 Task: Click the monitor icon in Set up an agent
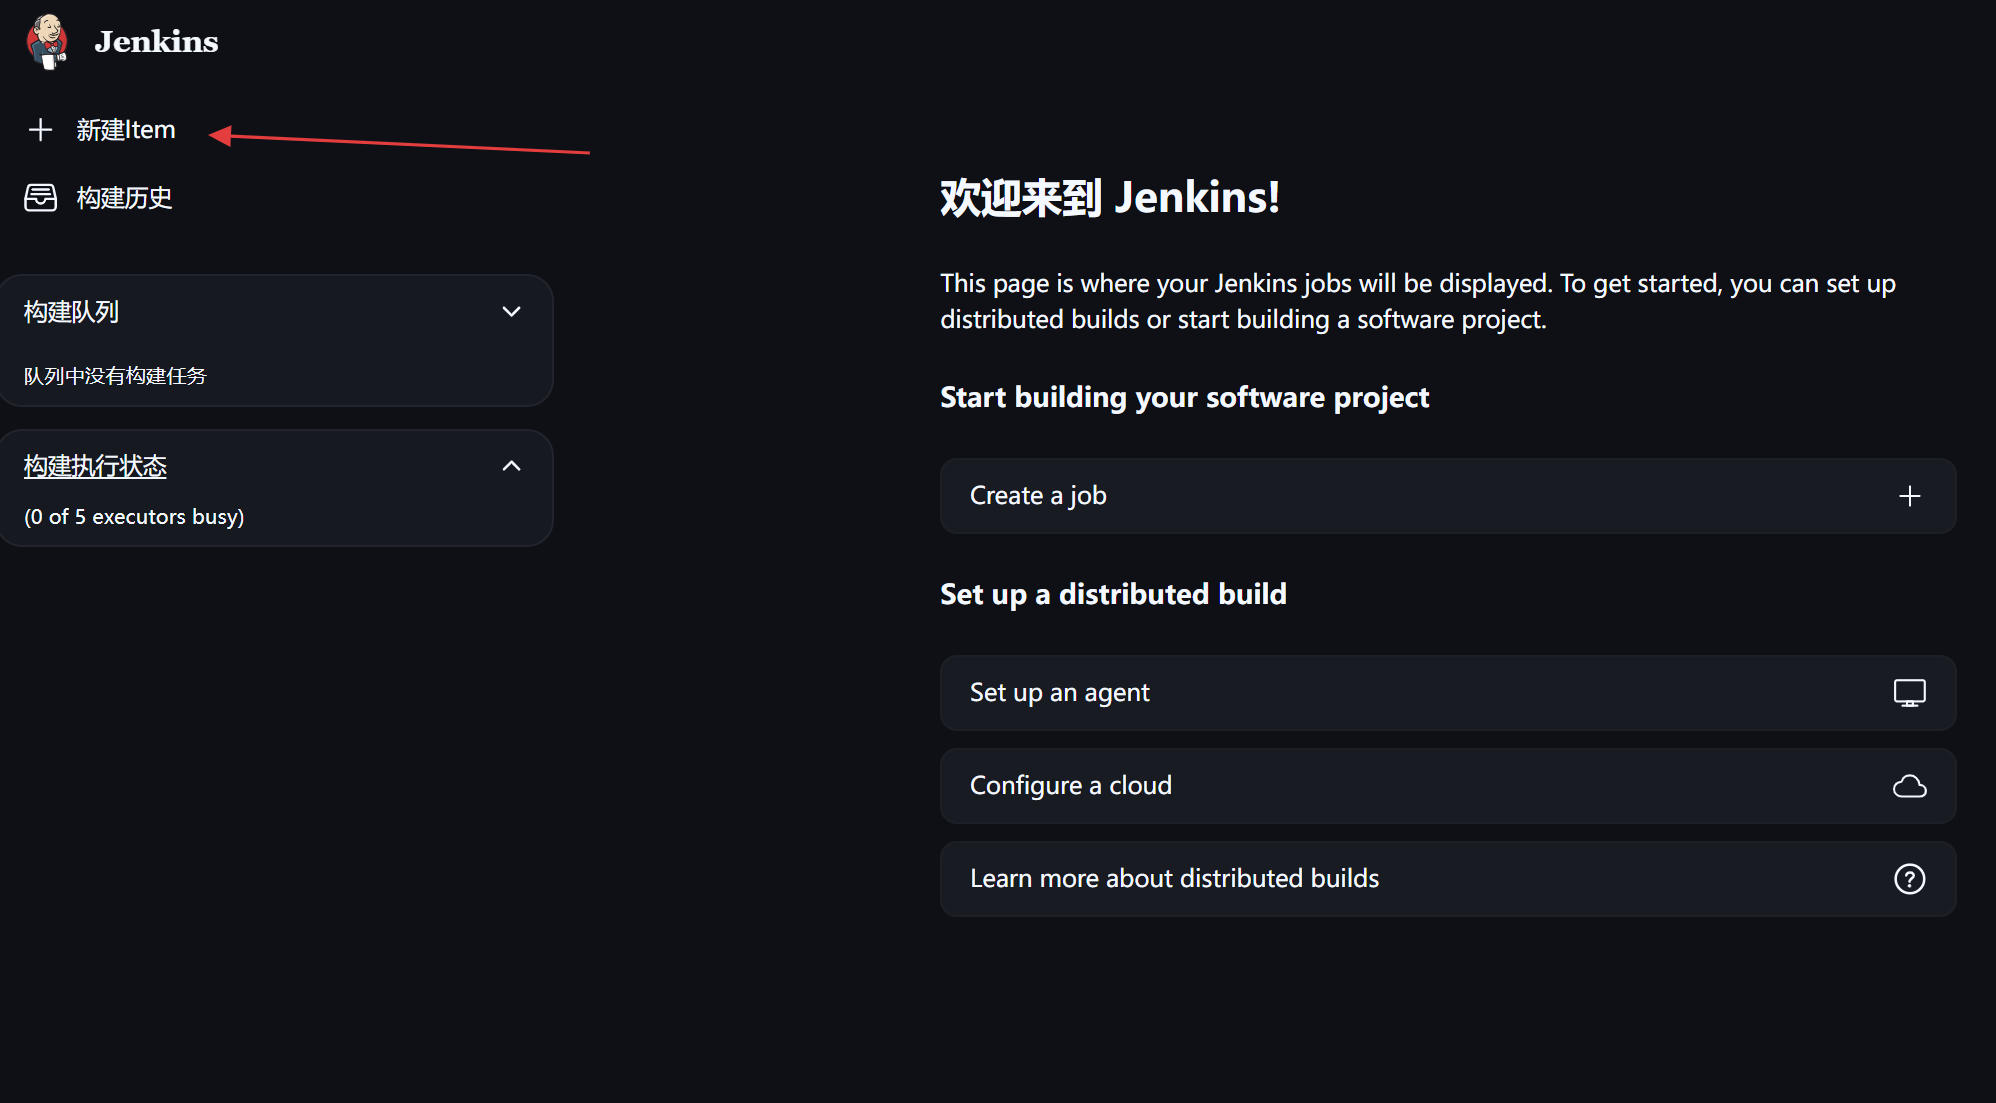(x=1909, y=693)
